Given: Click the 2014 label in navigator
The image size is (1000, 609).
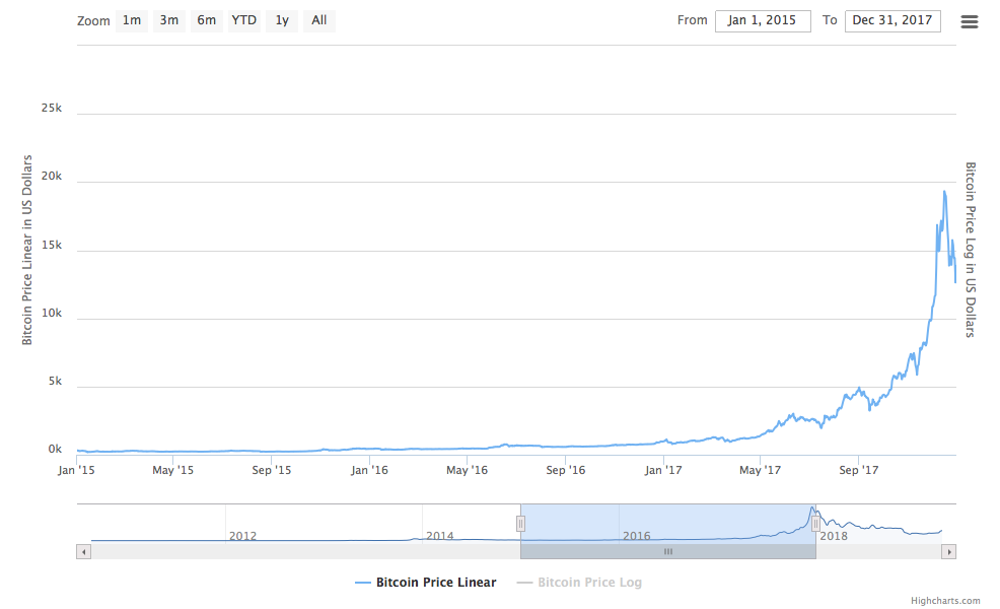Looking at the screenshot, I should coord(440,536).
